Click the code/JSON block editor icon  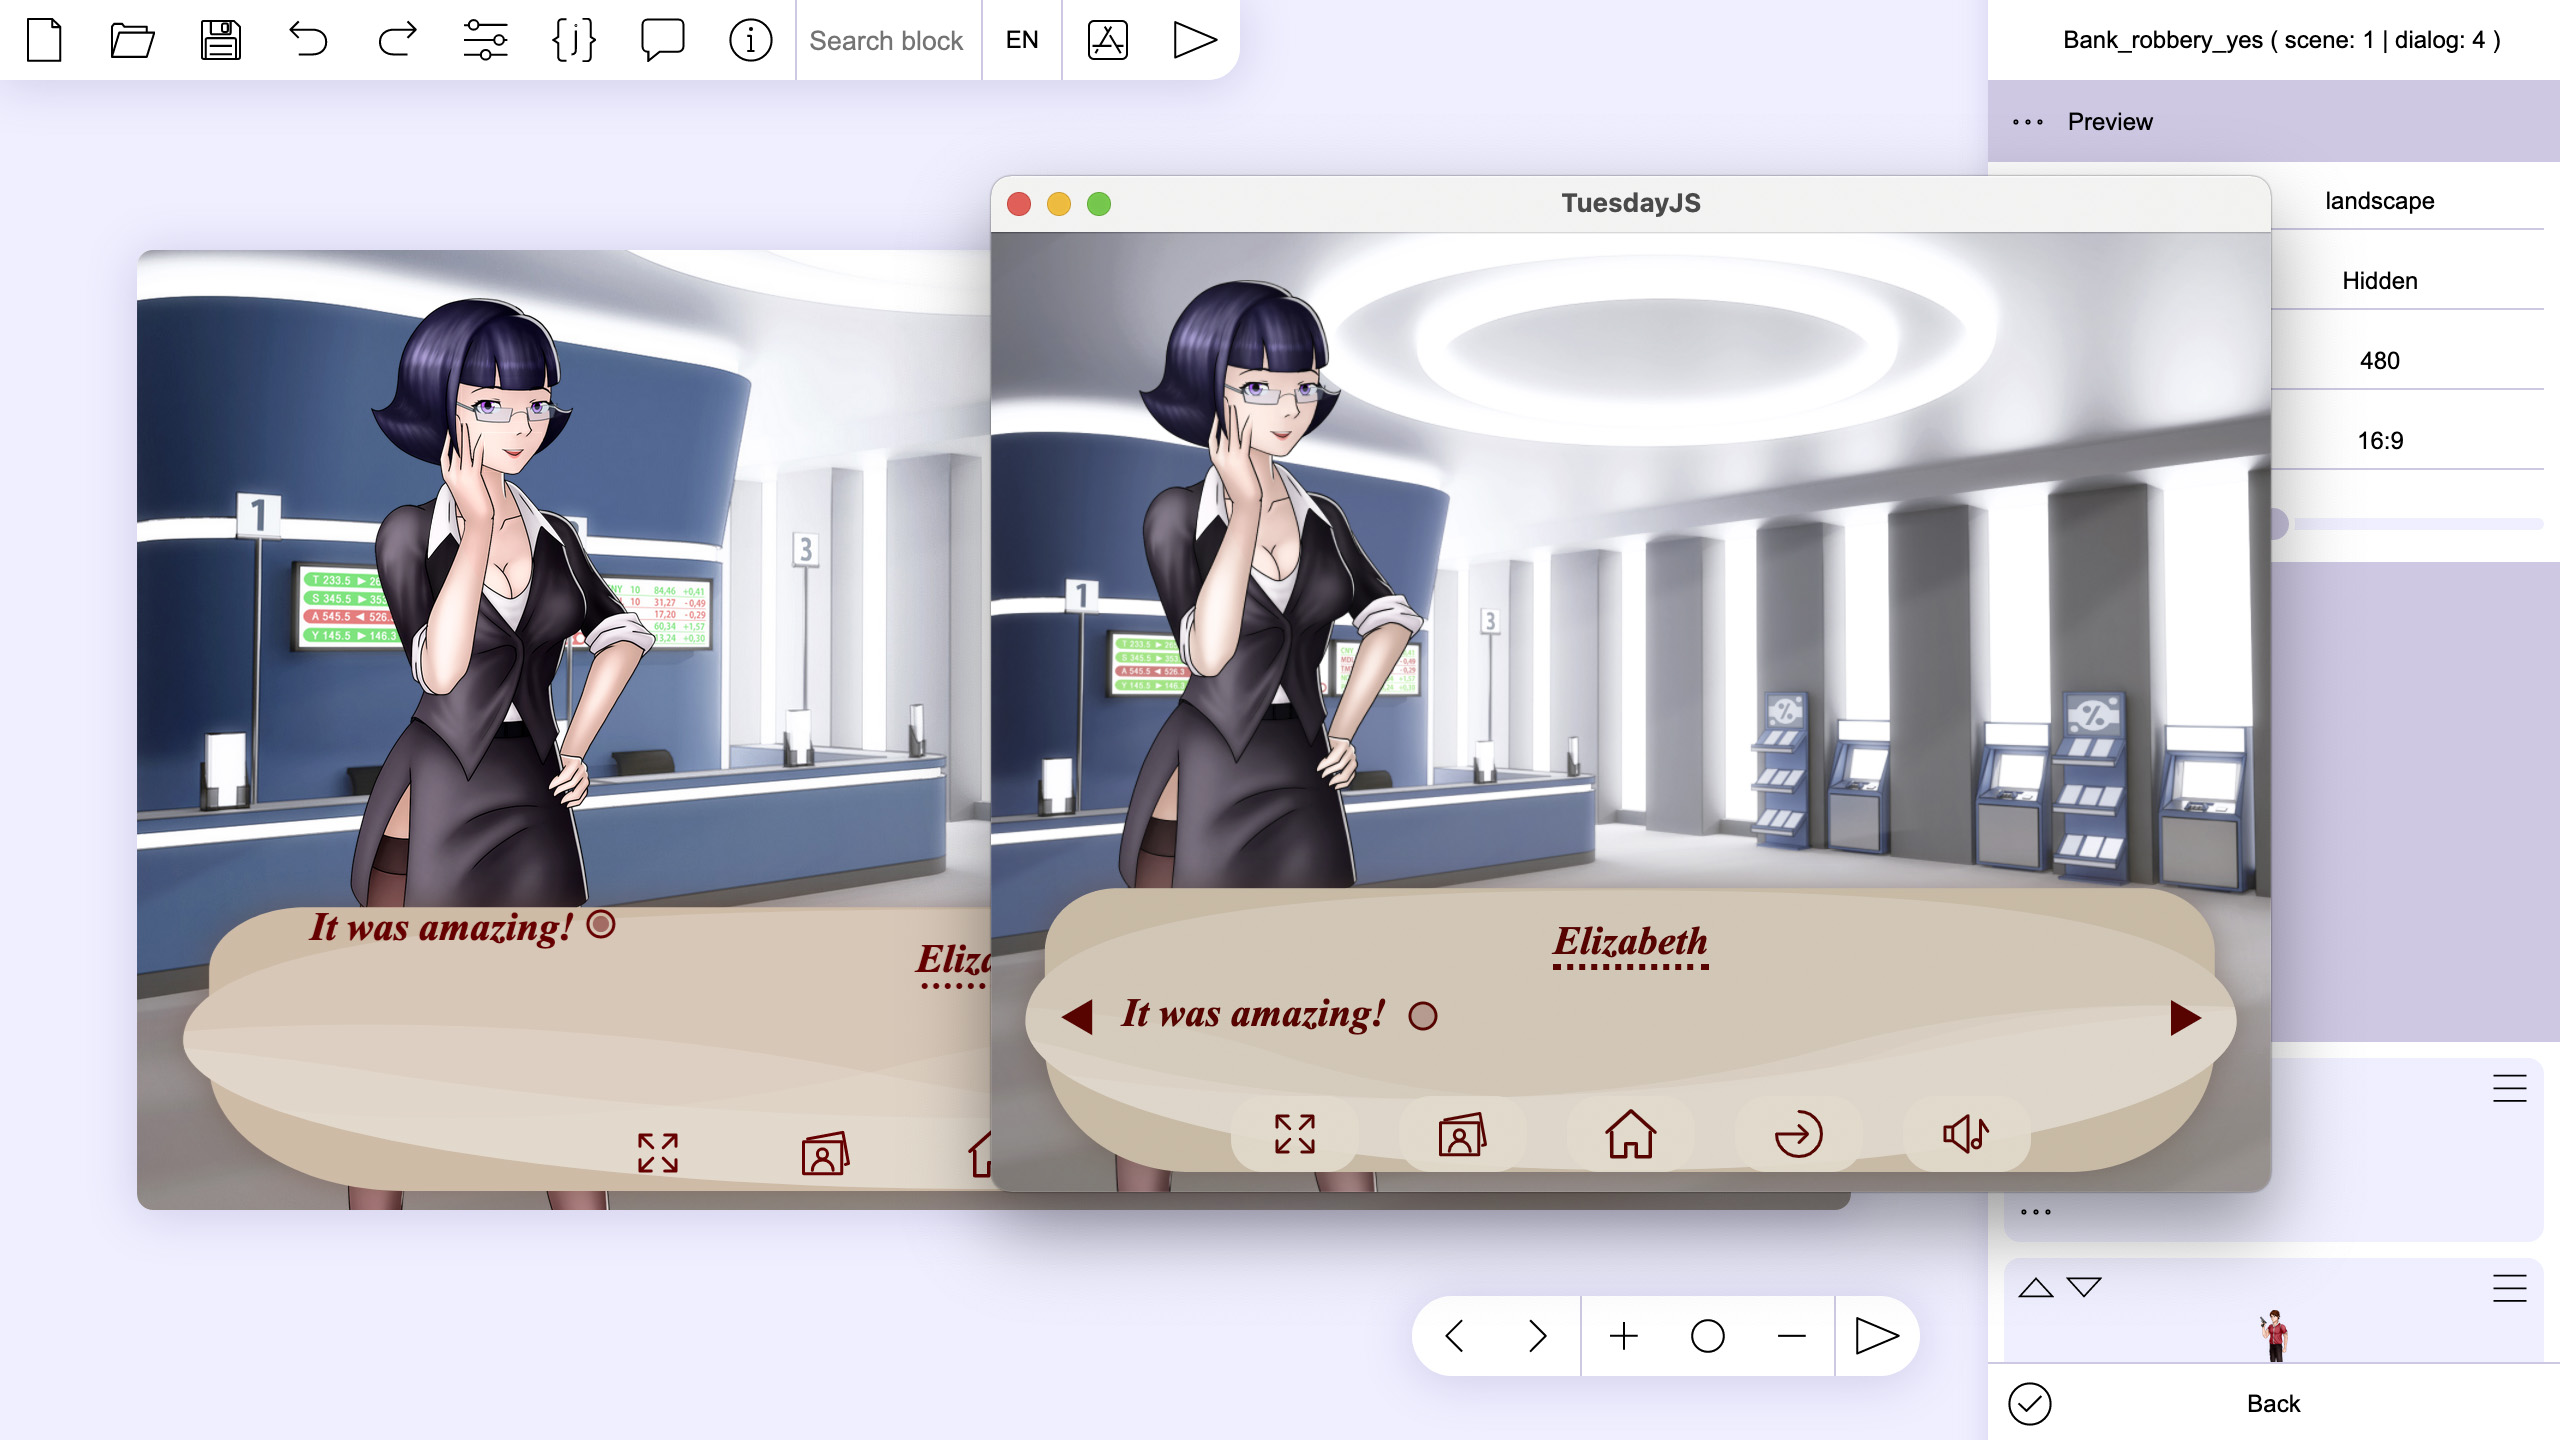click(x=571, y=39)
